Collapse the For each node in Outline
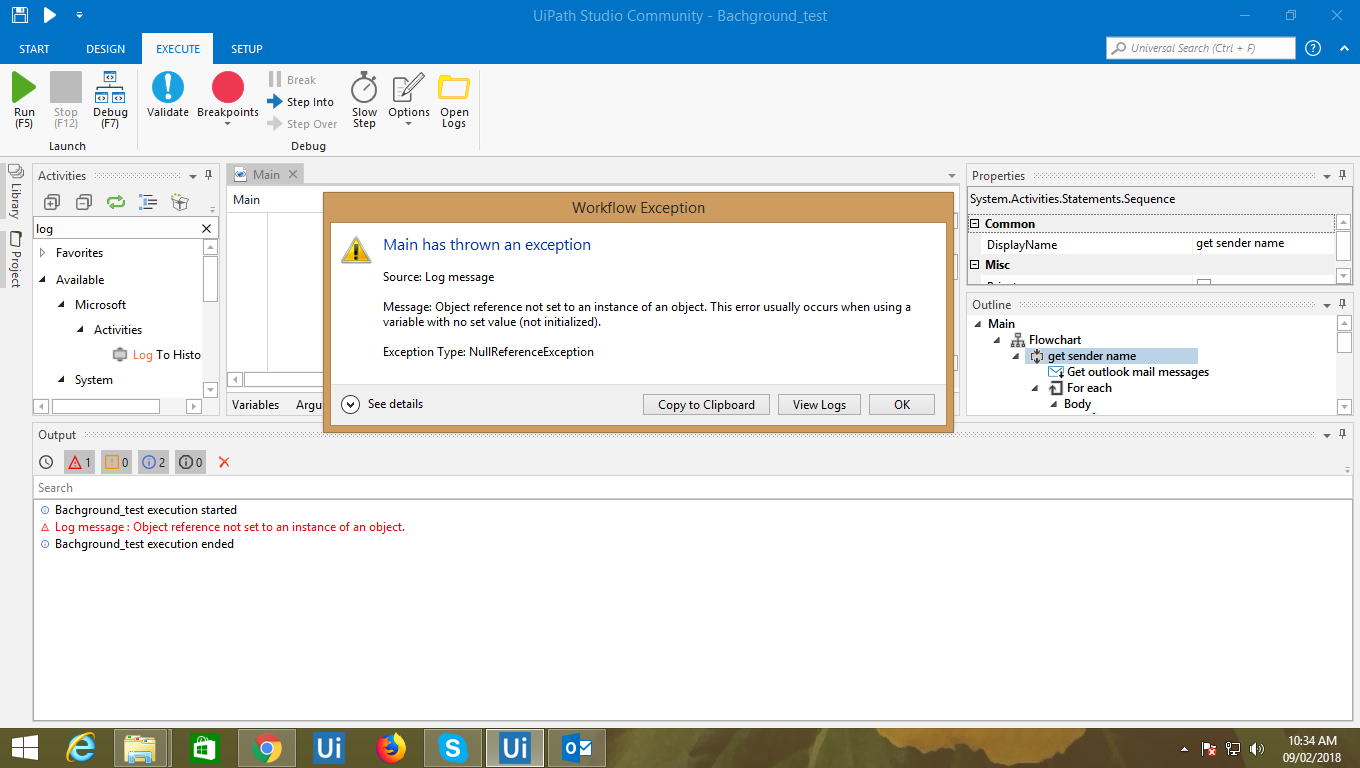 click(1037, 388)
